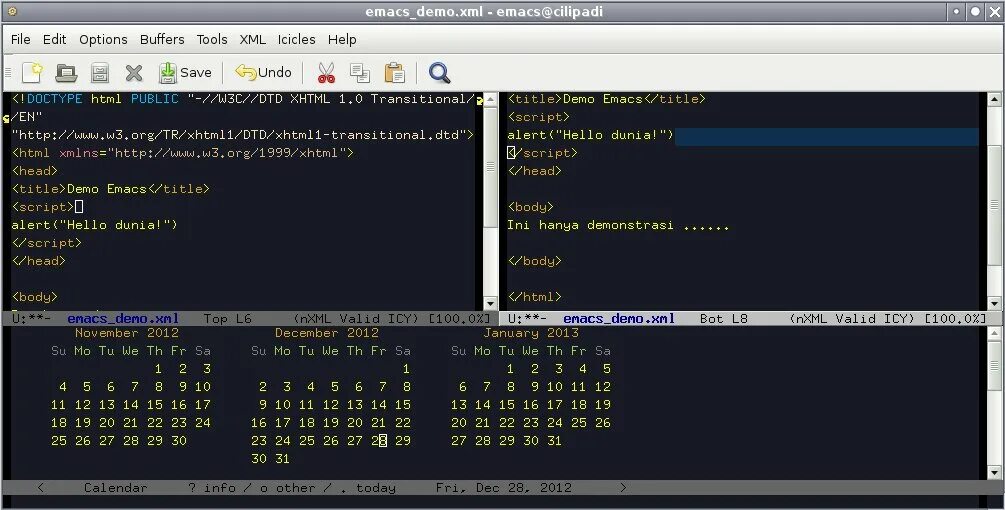Click 'today' in calendar mode line

click(376, 488)
